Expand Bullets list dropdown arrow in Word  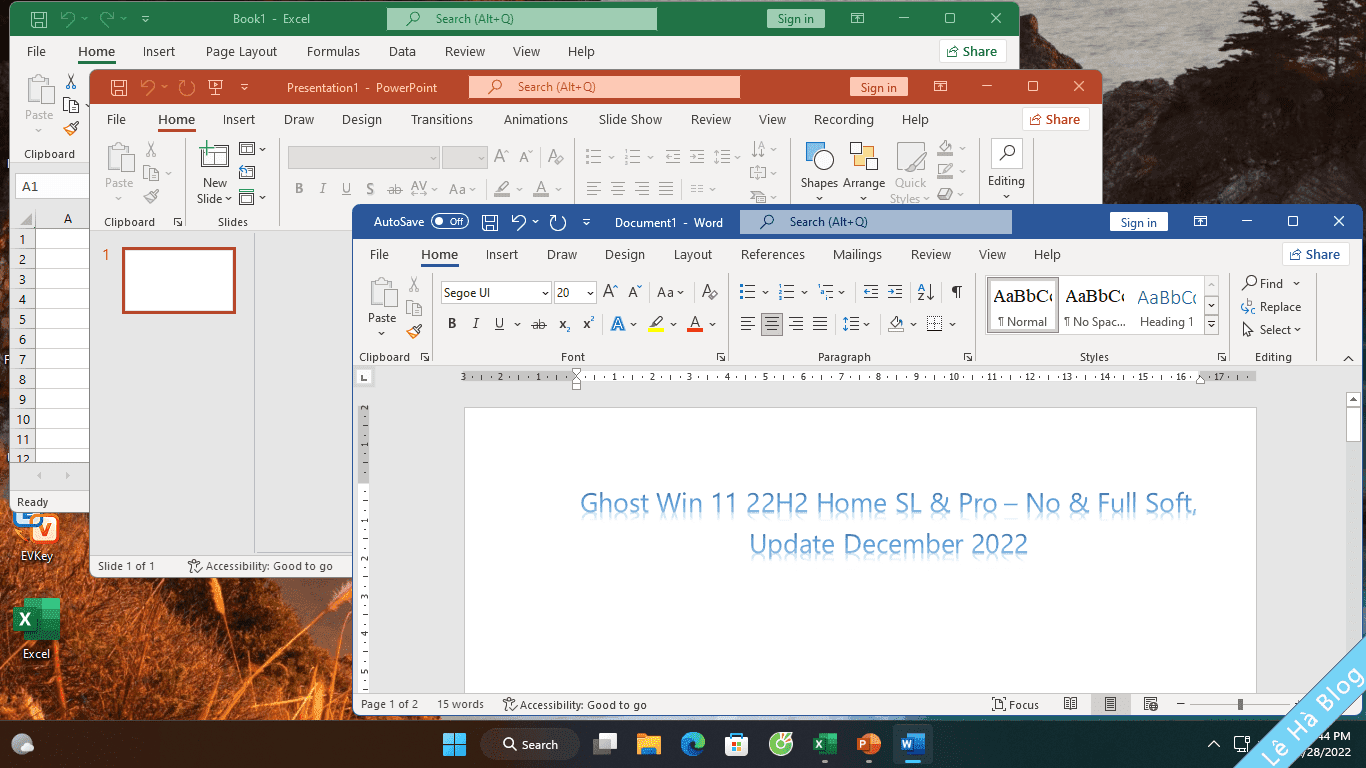point(766,292)
